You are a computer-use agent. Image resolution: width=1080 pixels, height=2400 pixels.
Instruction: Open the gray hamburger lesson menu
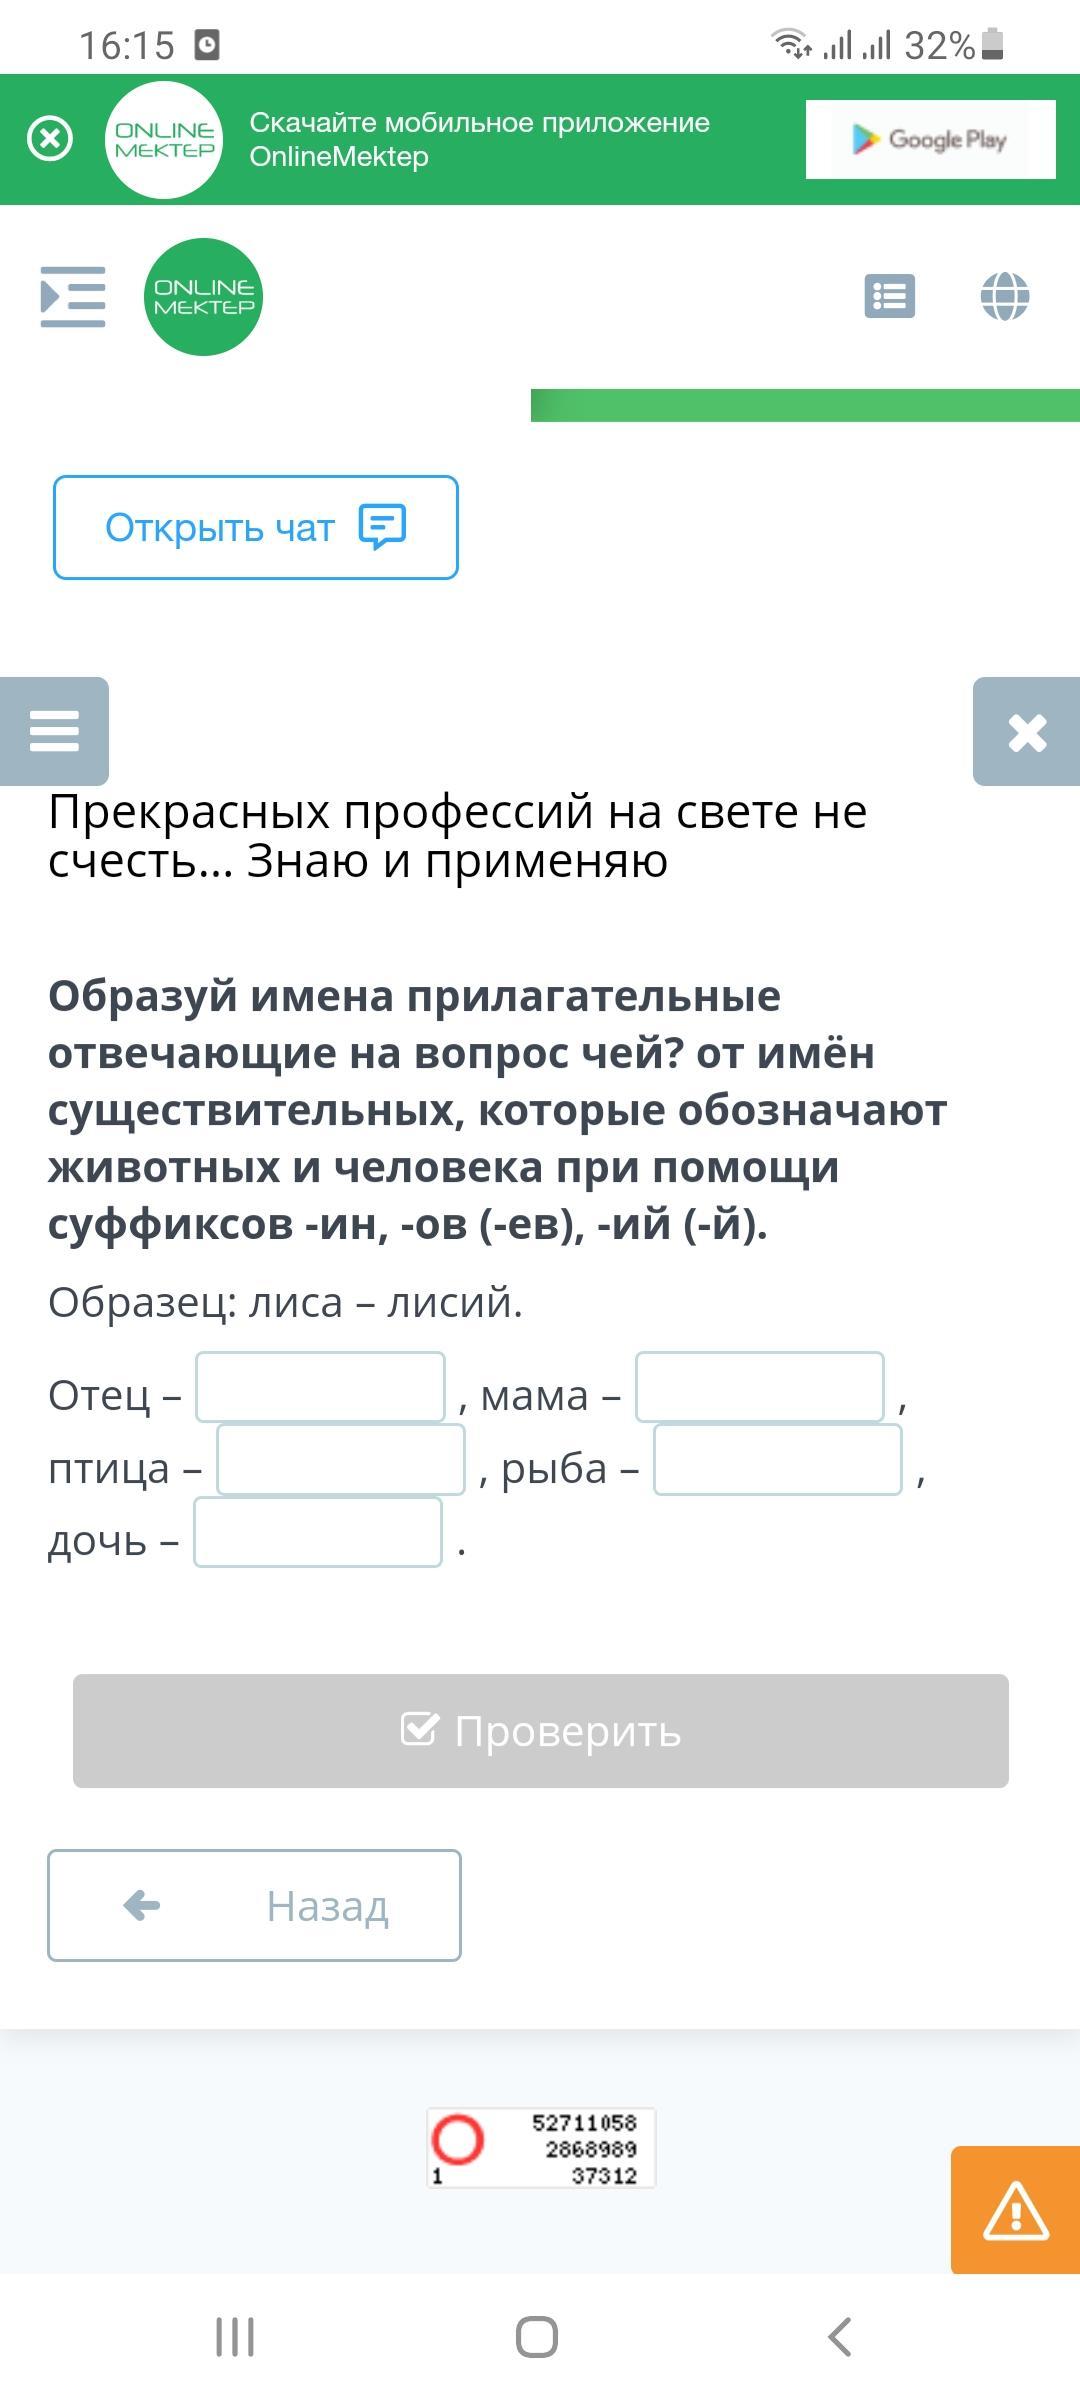[x=54, y=731]
